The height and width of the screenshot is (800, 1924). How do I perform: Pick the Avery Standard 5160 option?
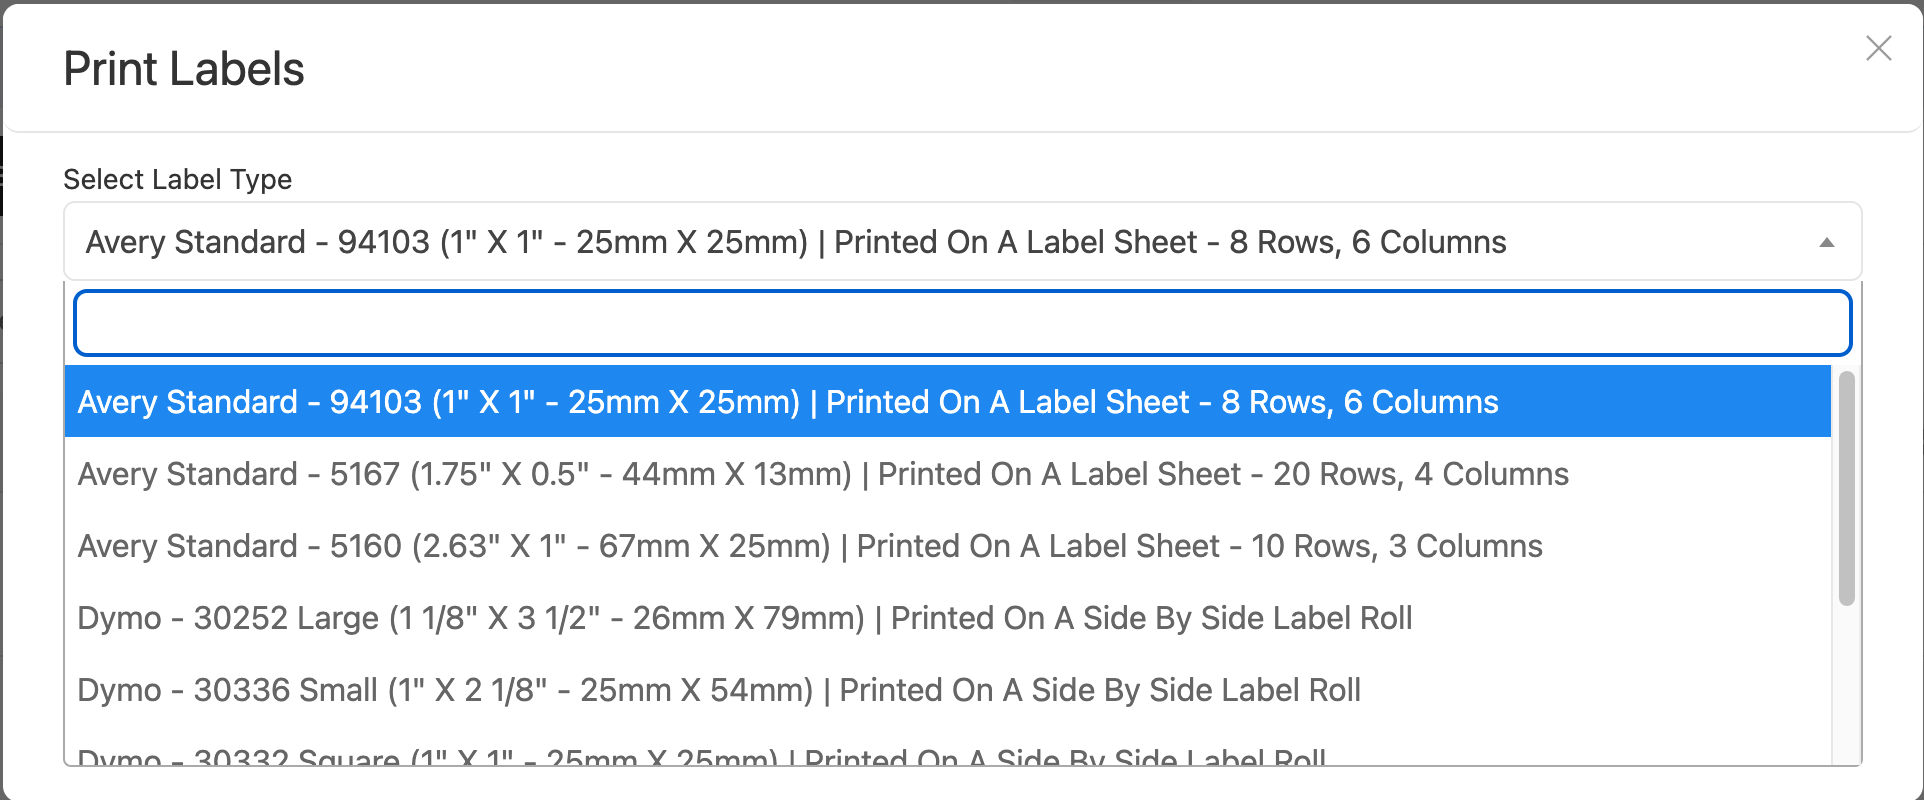(809, 546)
